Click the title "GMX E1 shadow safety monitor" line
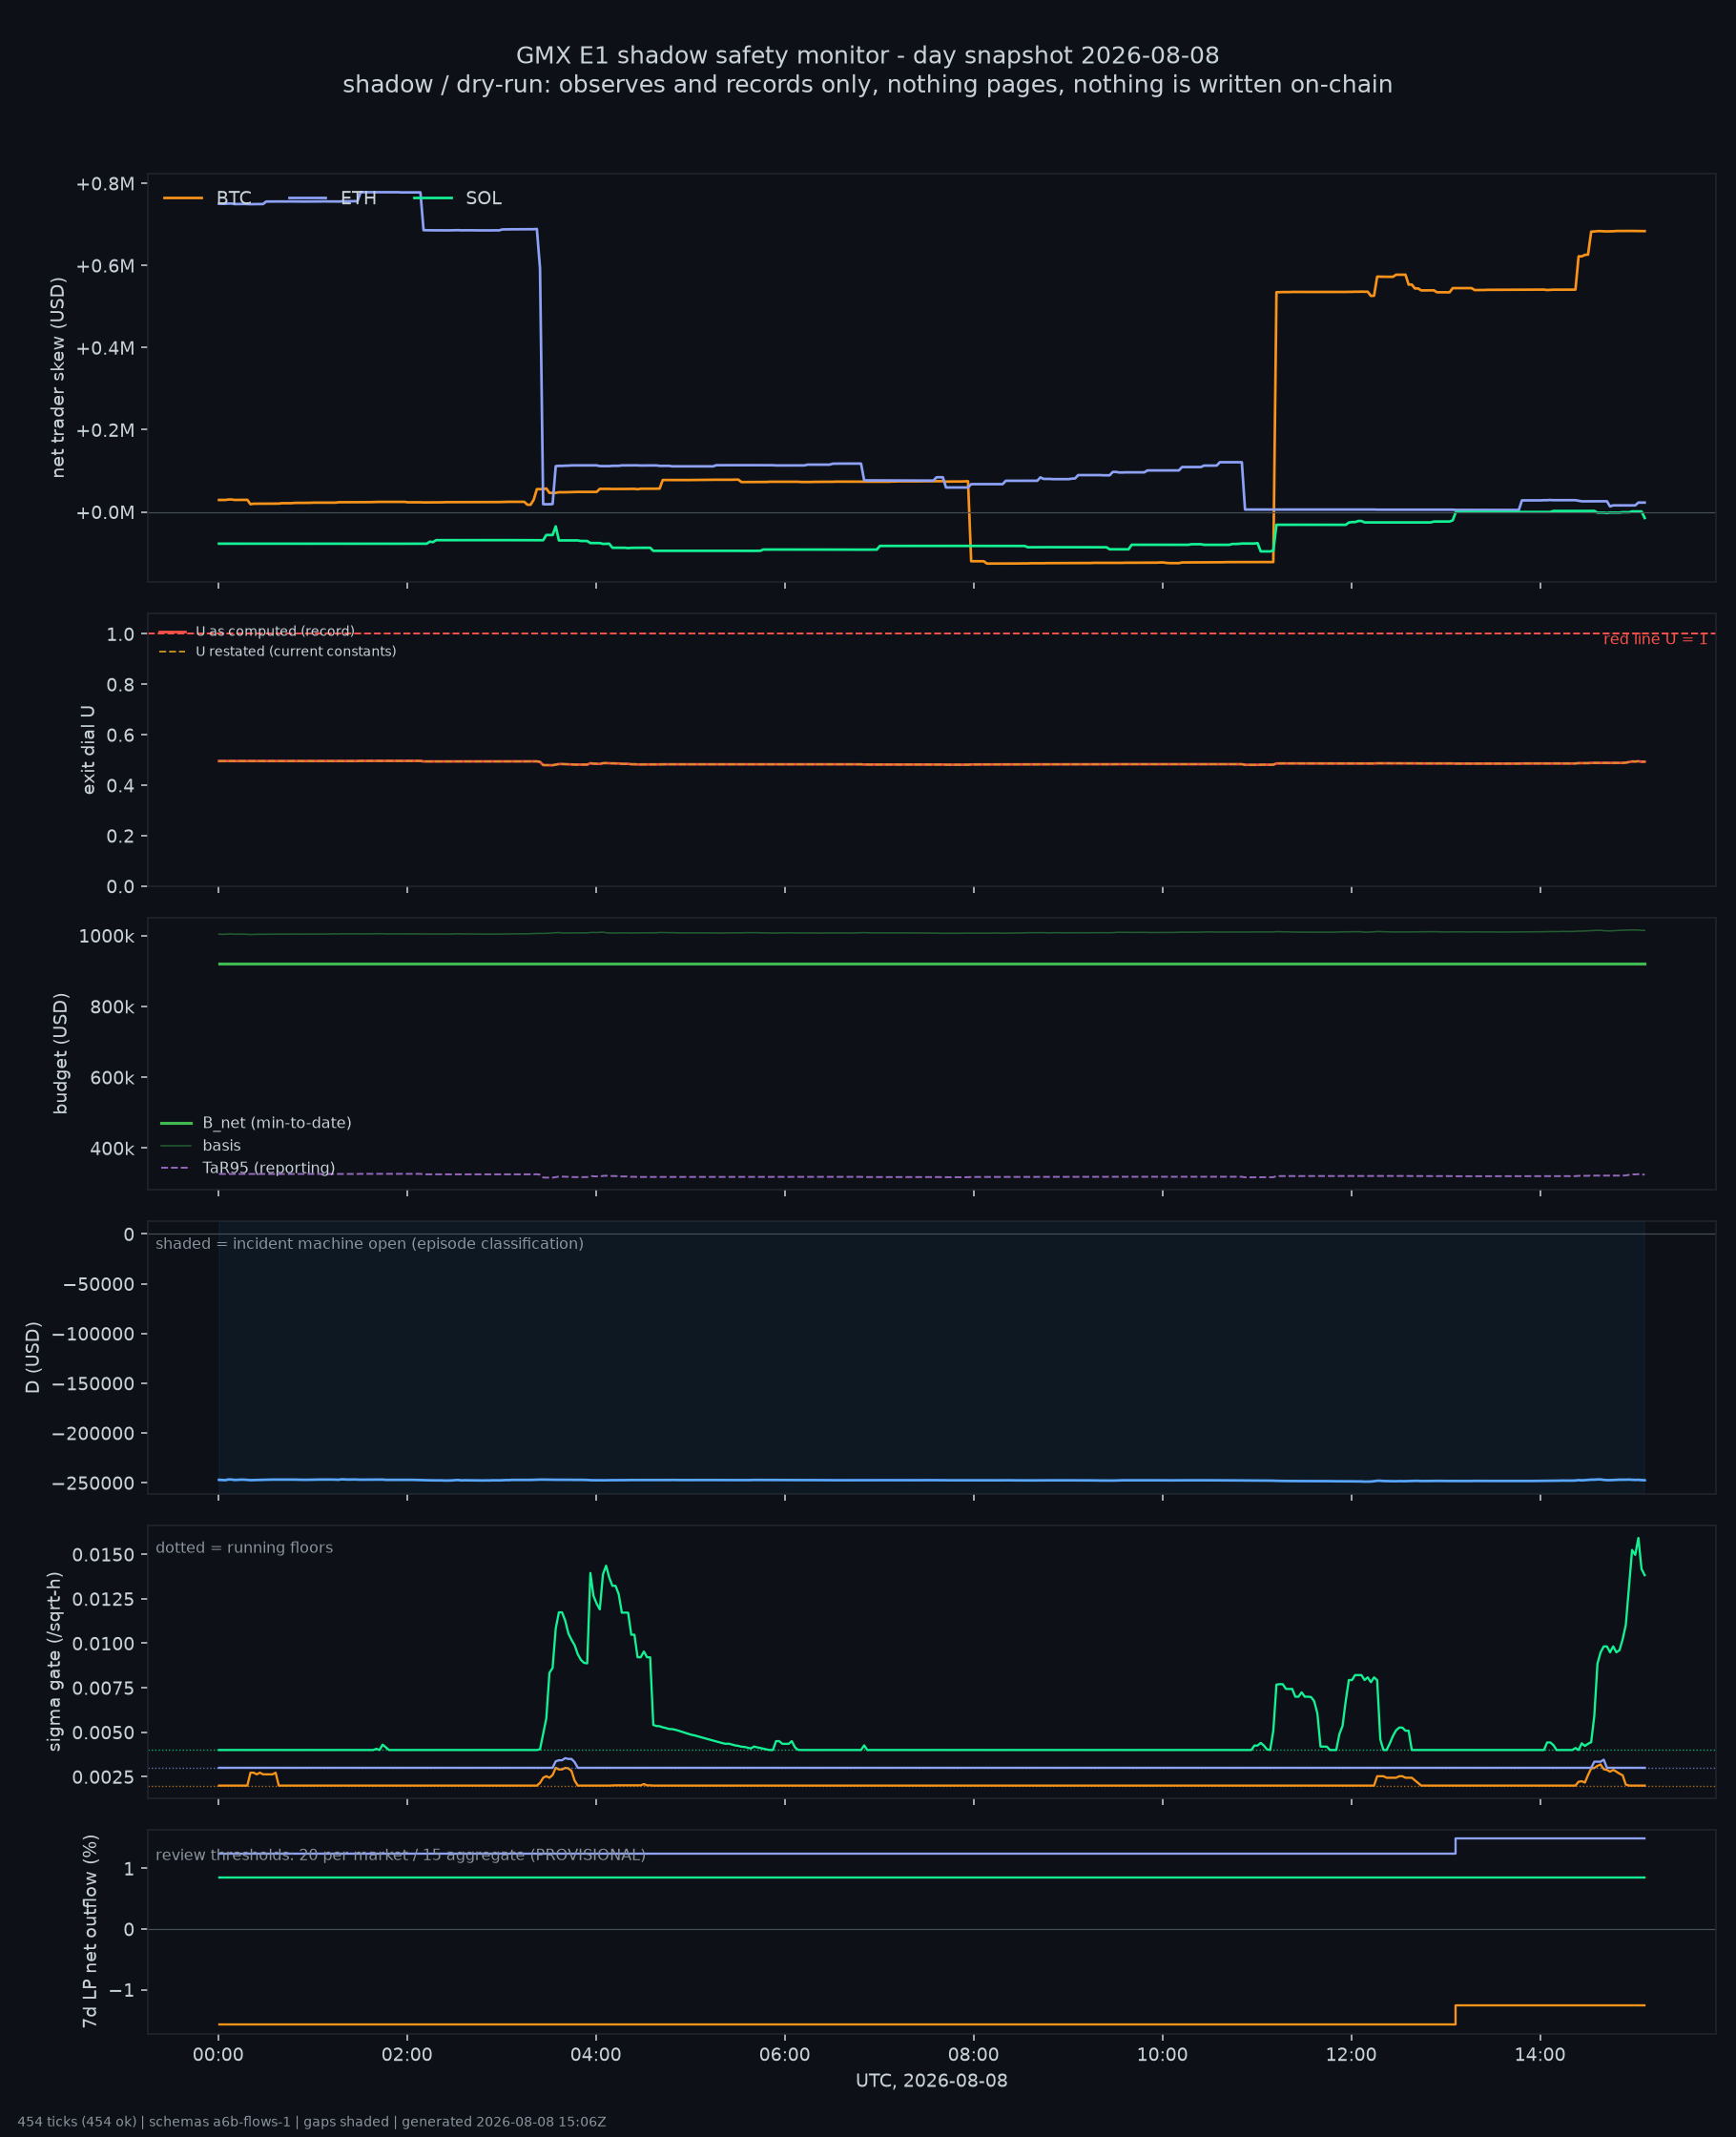The image size is (1736, 2137). [867, 56]
